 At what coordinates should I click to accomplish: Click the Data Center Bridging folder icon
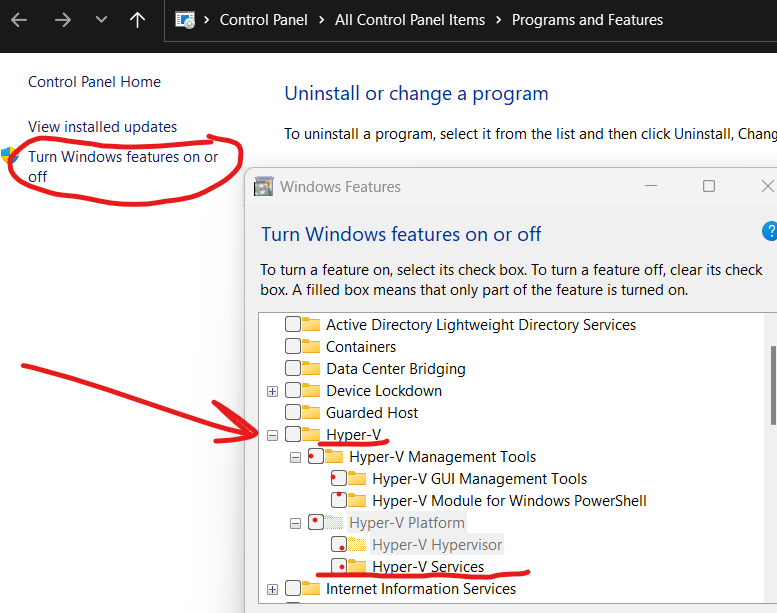tap(311, 368)
